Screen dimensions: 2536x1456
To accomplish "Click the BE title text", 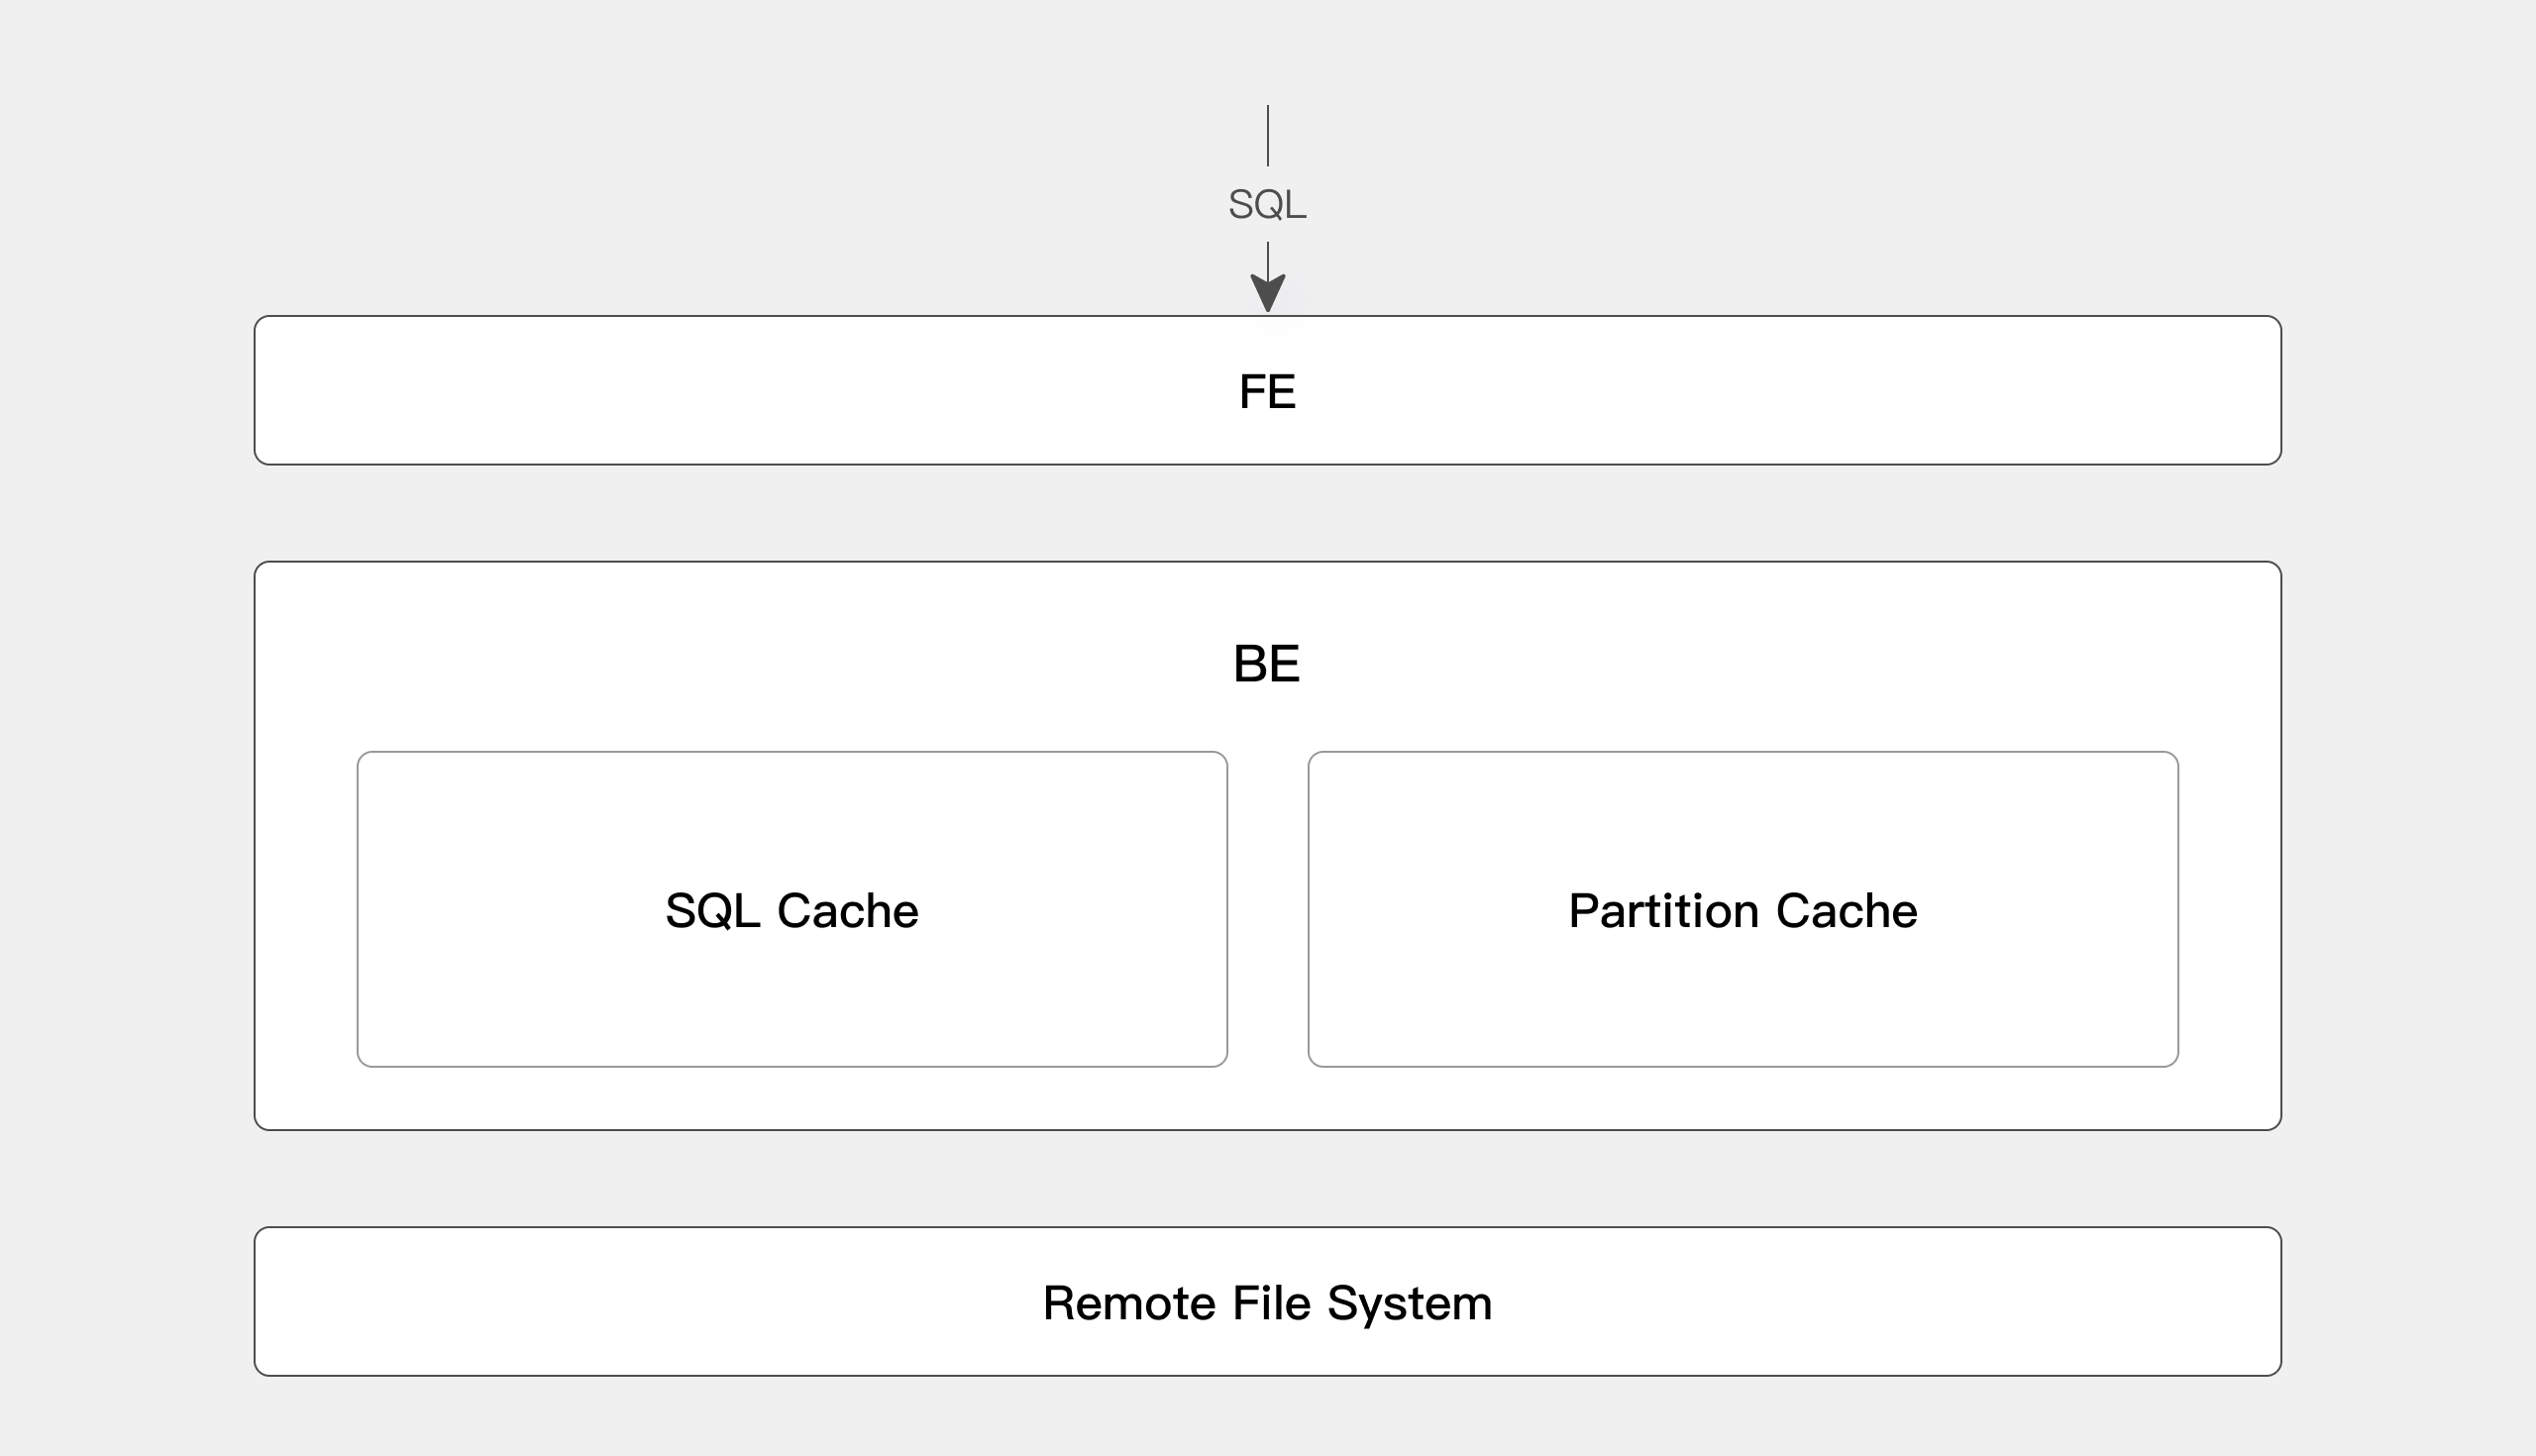I will [1267, 664].
